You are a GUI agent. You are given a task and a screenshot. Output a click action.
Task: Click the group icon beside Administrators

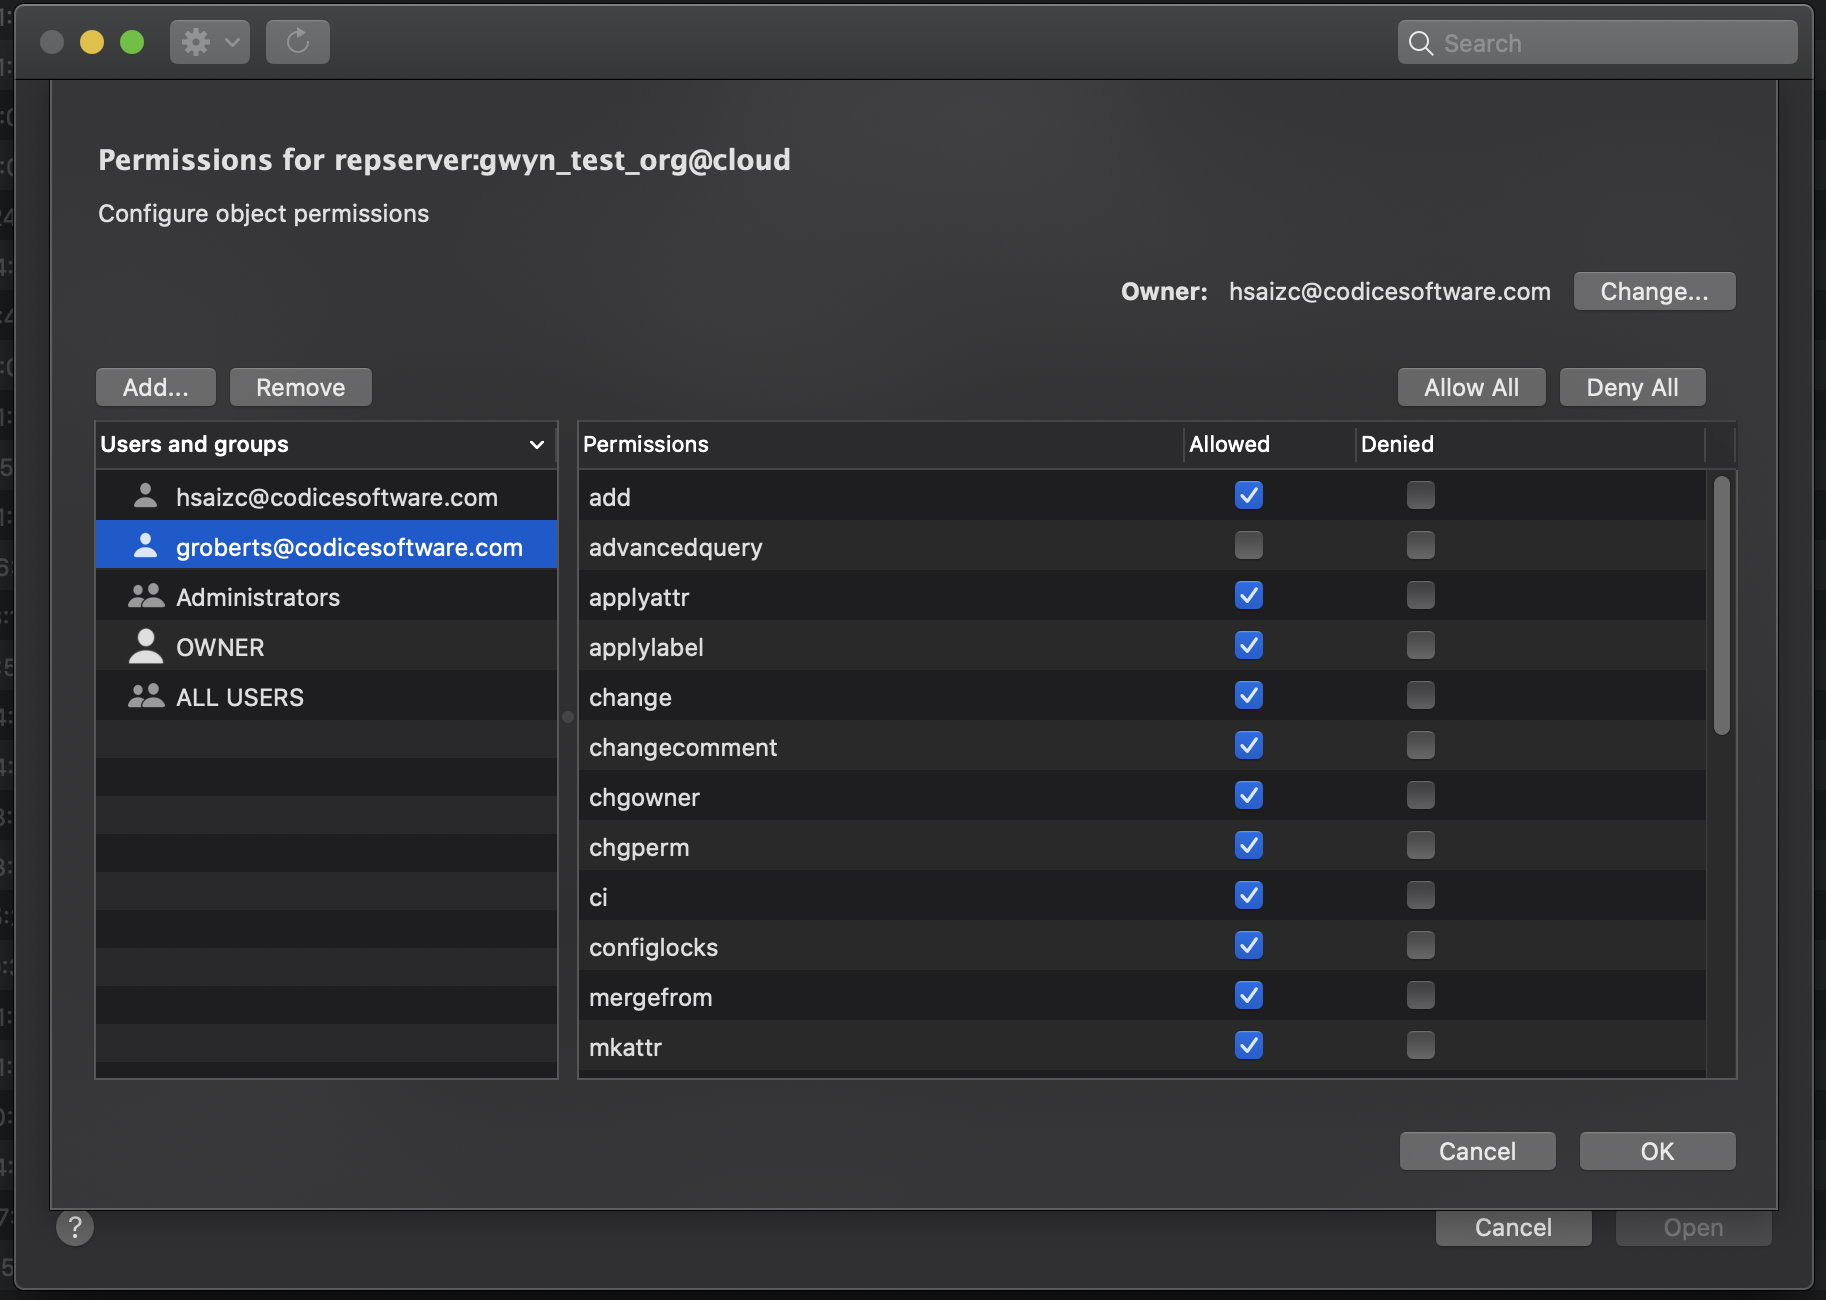click(146, 595)
